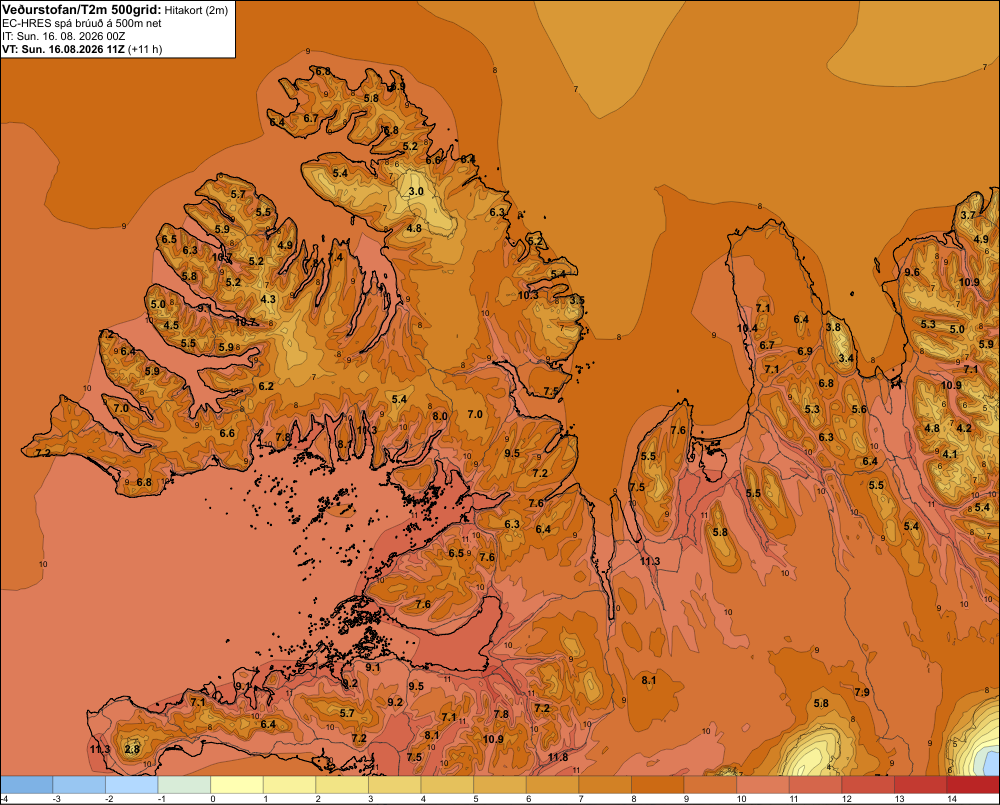Click the 2.8 temperature value on the map
1000x805 pixels.
pos(132,749)
